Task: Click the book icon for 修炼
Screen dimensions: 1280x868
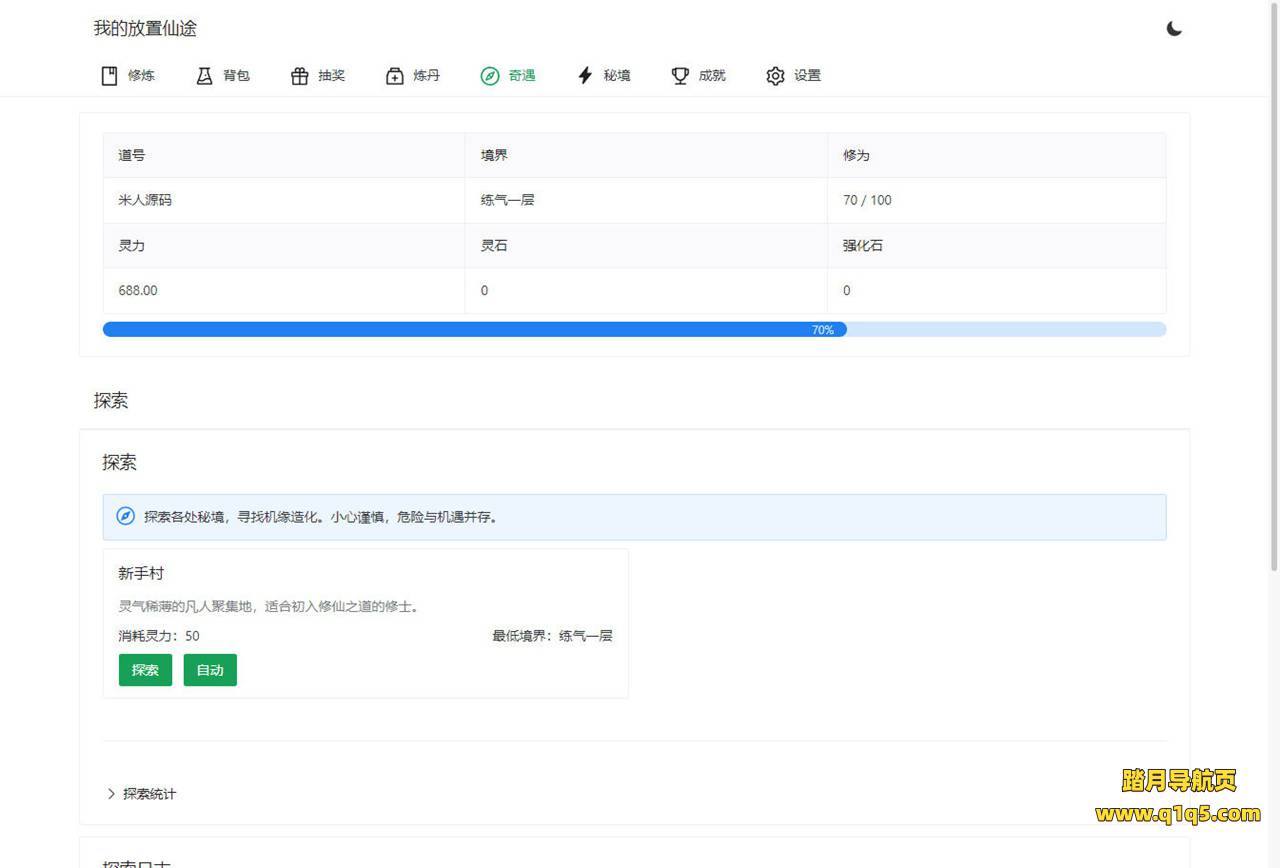Action: pyautogui.click(x=110, y=76)
